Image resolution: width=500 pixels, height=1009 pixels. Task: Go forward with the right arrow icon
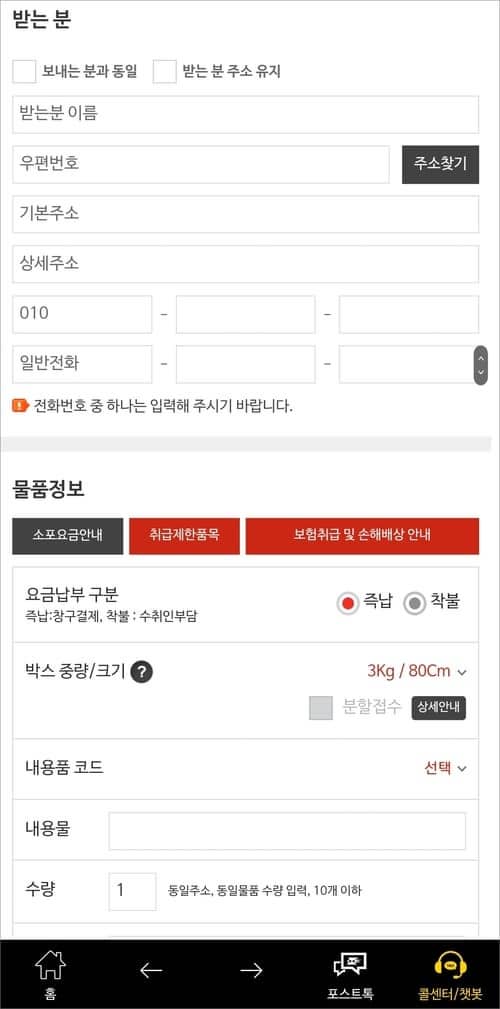[251, 970]
